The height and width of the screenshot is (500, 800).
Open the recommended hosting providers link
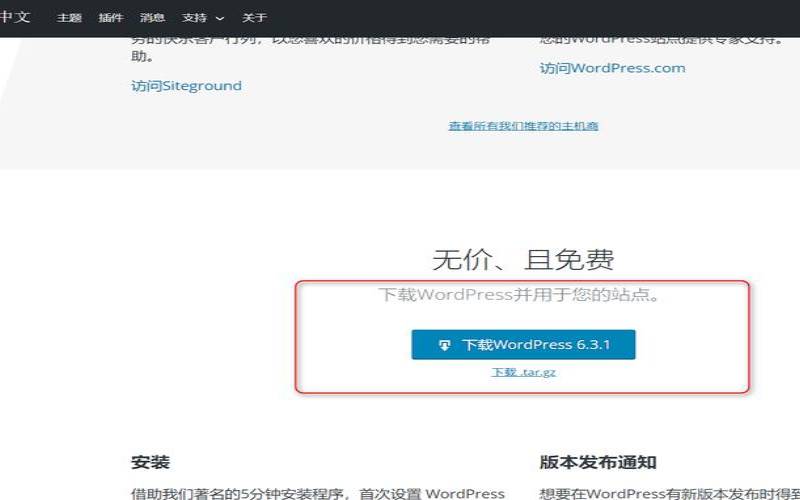(x=523, y=126)
